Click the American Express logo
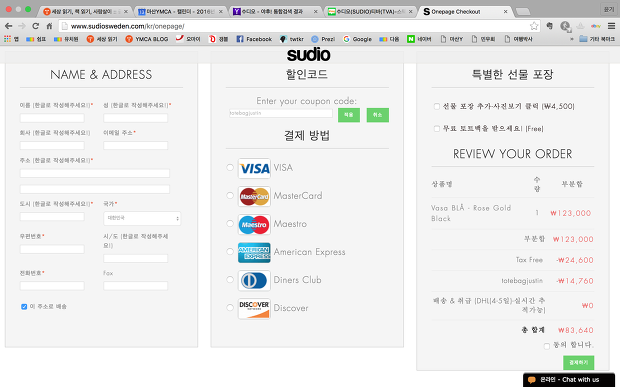The width and height of the screenshot is (620, 387). pos(254,253)
